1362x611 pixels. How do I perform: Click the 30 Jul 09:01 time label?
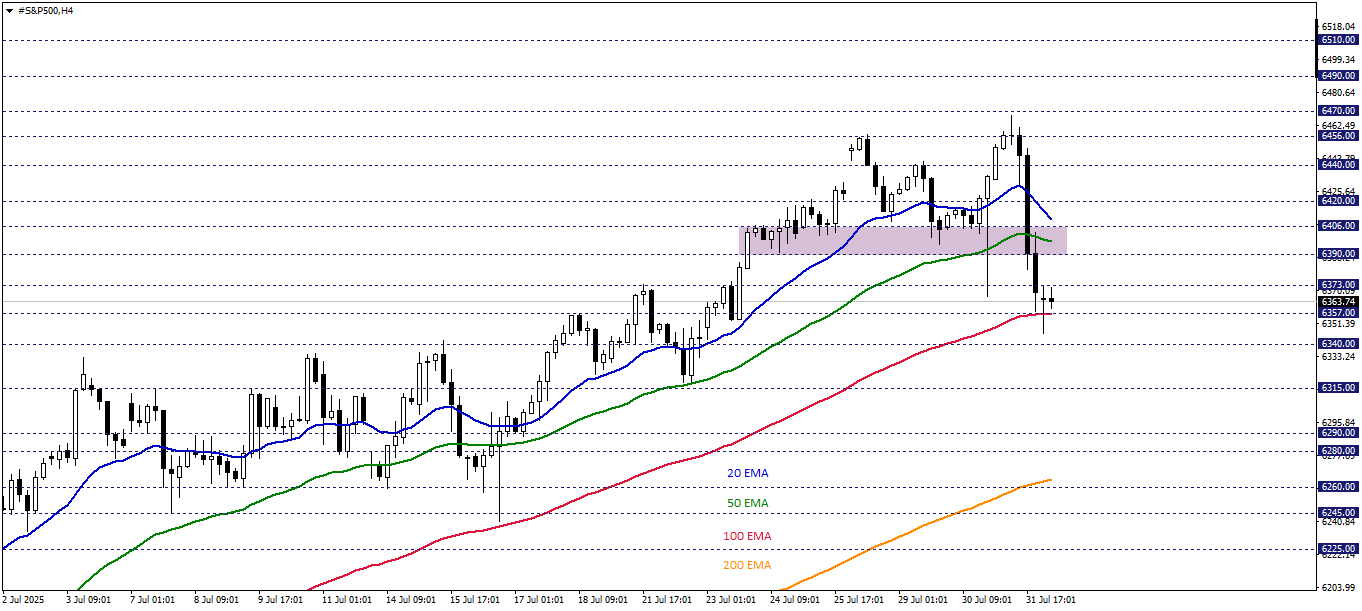tap(986, 600)
